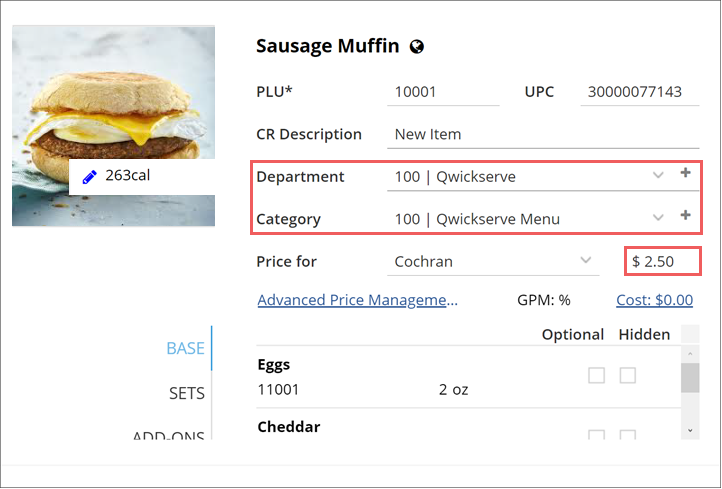Check the Hidden box for Eggs

pos(628,375)
